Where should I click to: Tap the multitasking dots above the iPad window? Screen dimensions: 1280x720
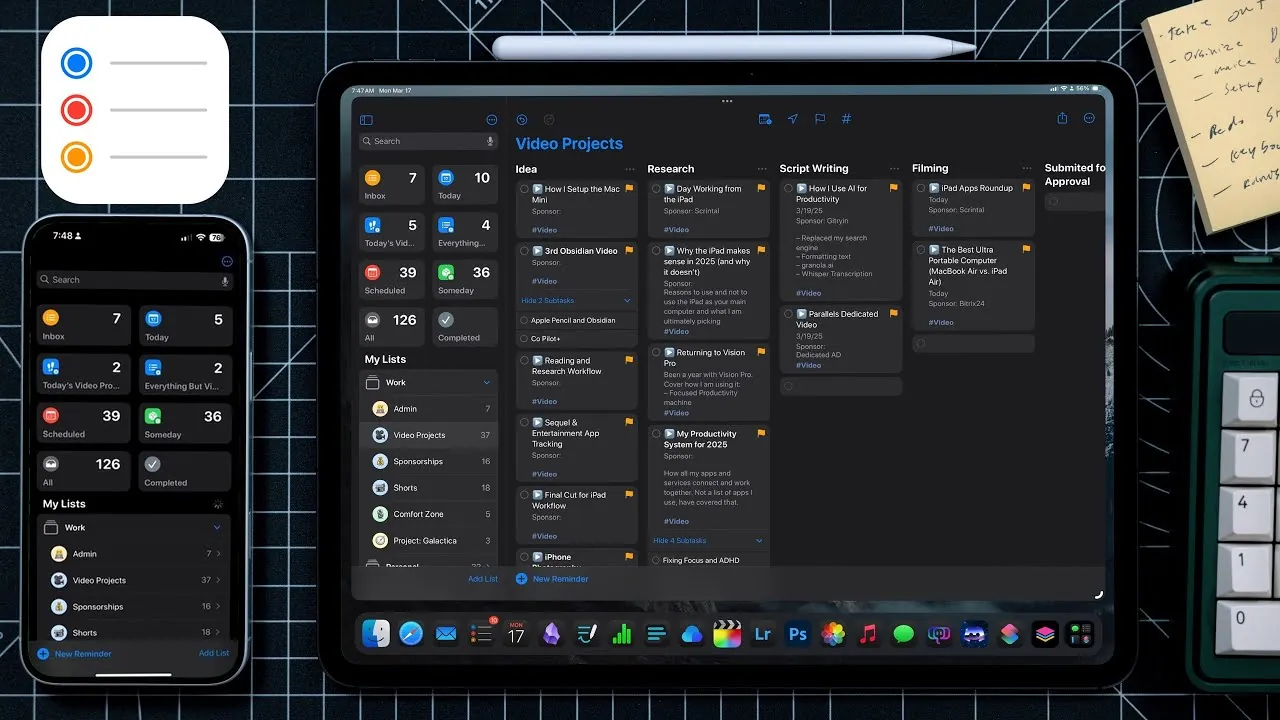click(727, 101)
